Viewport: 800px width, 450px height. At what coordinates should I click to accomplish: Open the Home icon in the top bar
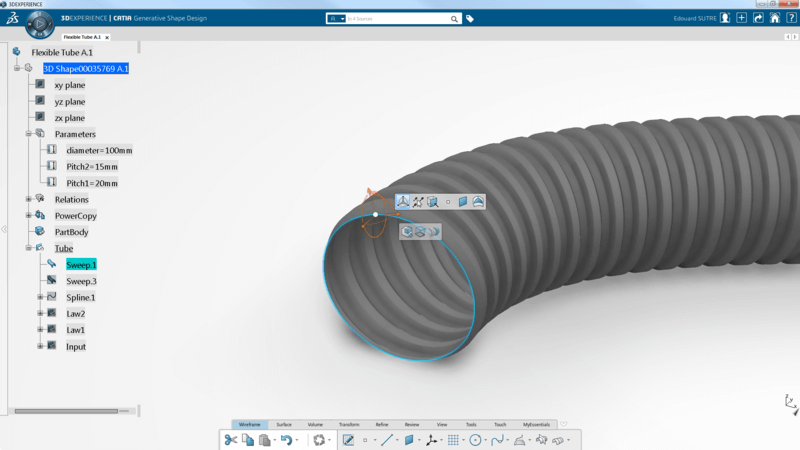click(774, 18)
